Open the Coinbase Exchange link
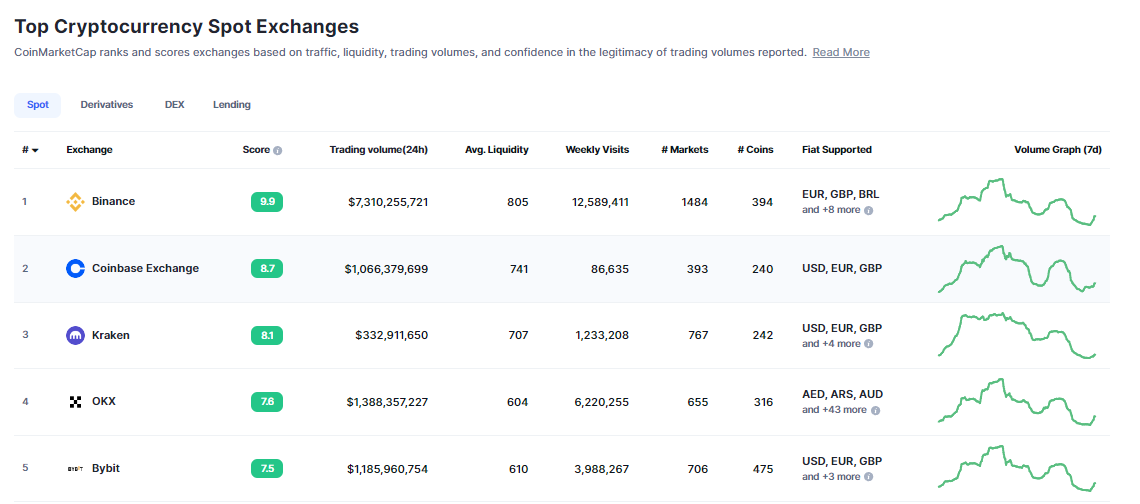 point(145,268)
